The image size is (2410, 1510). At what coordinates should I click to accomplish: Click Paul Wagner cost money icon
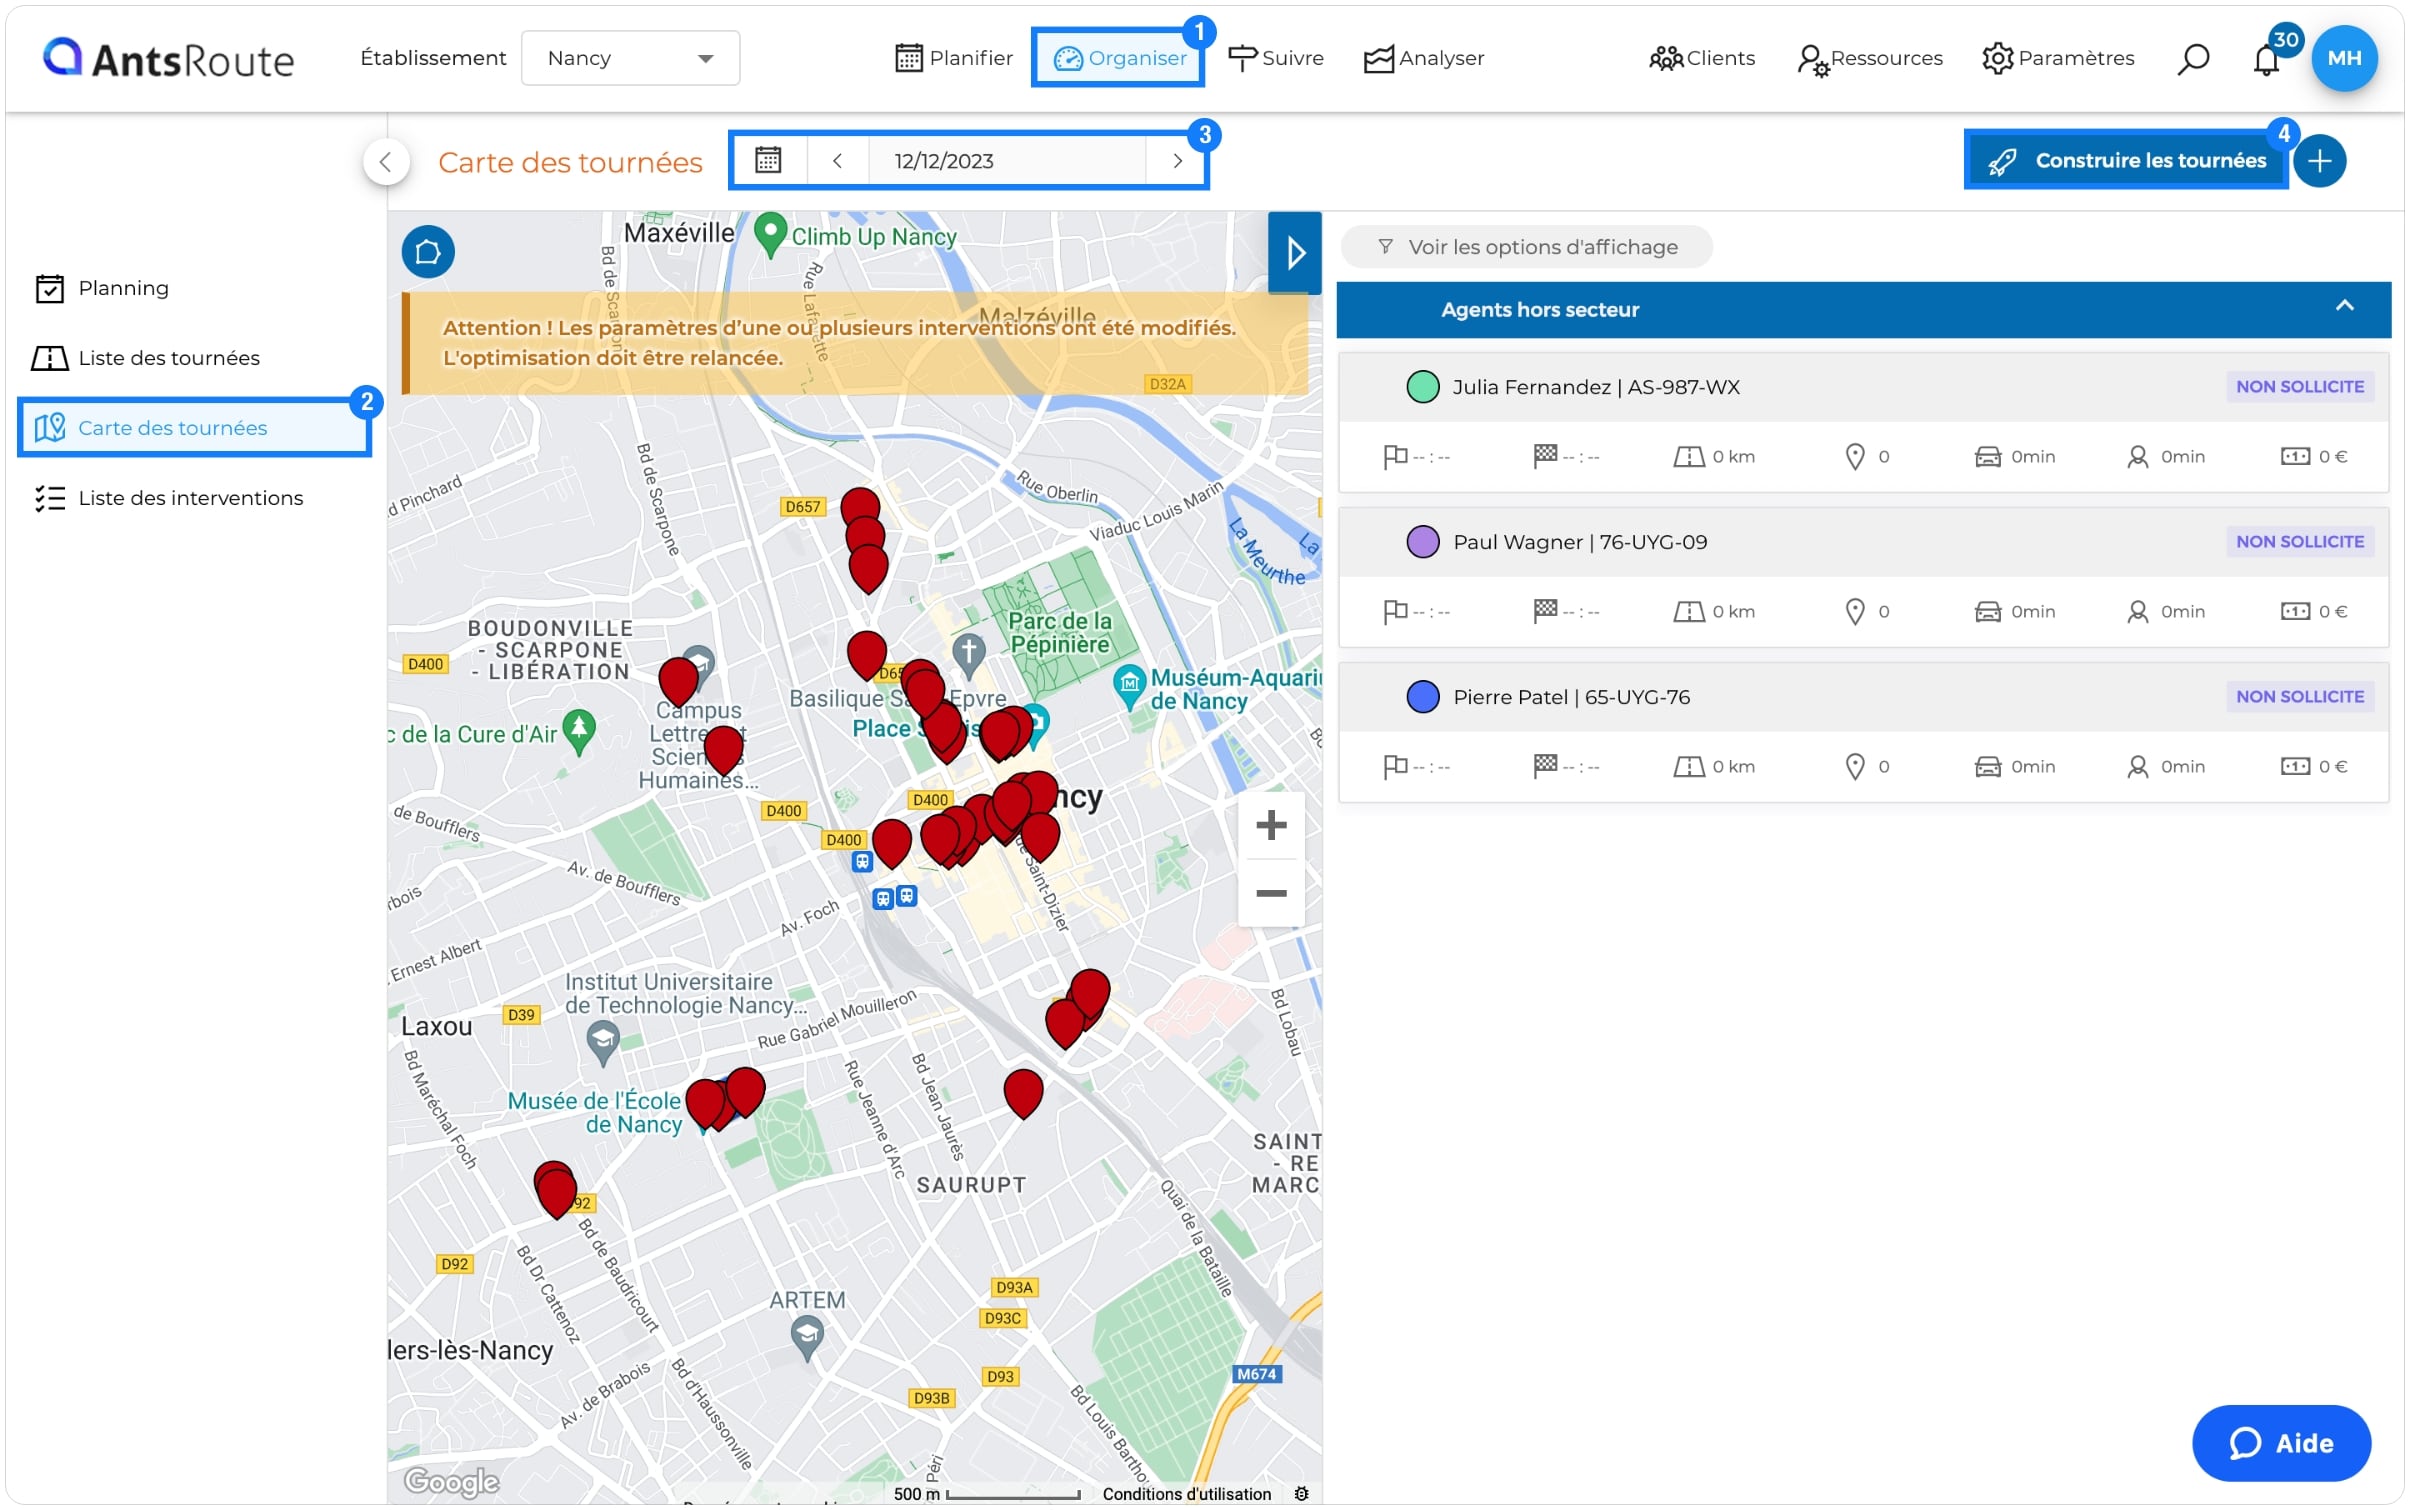(2294, 612)
